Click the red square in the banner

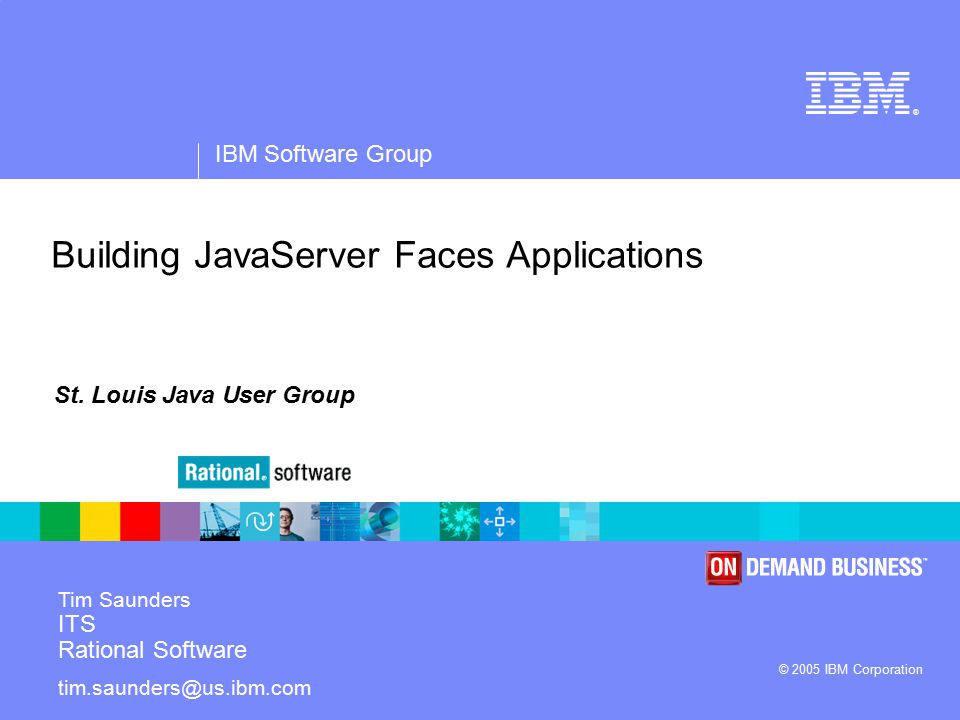tap(140, 521)
